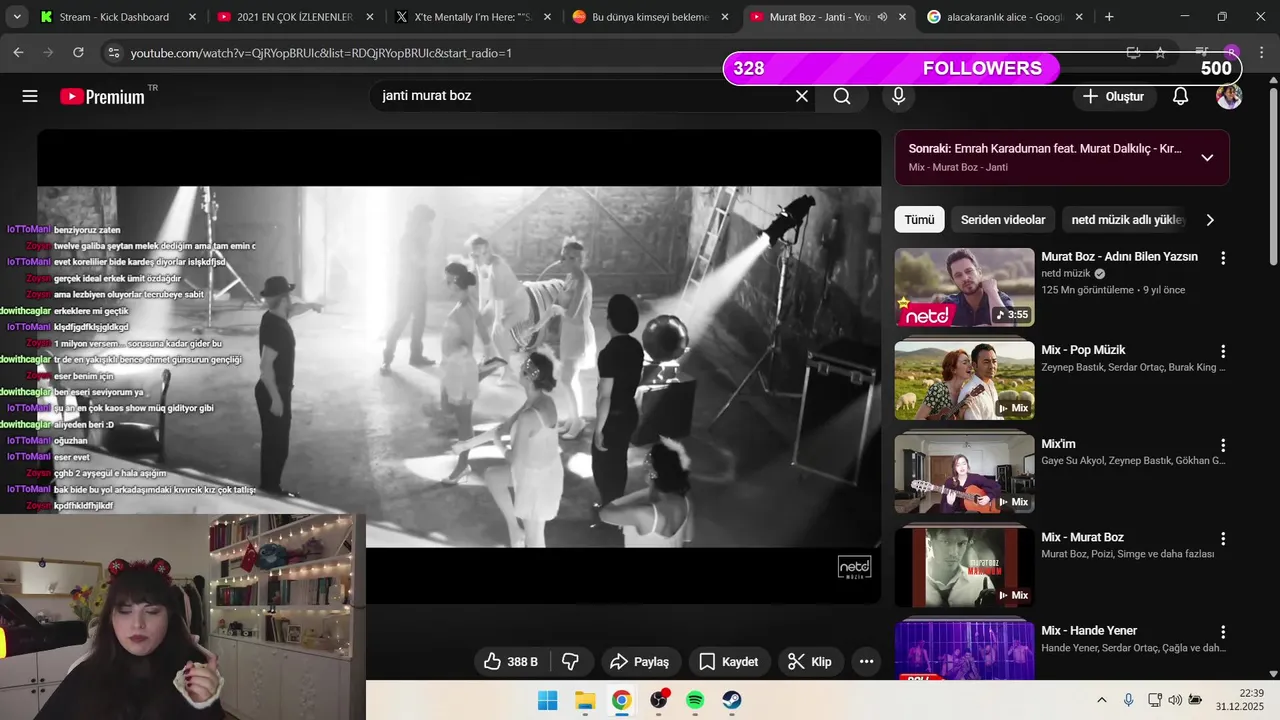1280x720 pixels.
Task: Open Mix'im playlist thumbnail
Action: 964,473
